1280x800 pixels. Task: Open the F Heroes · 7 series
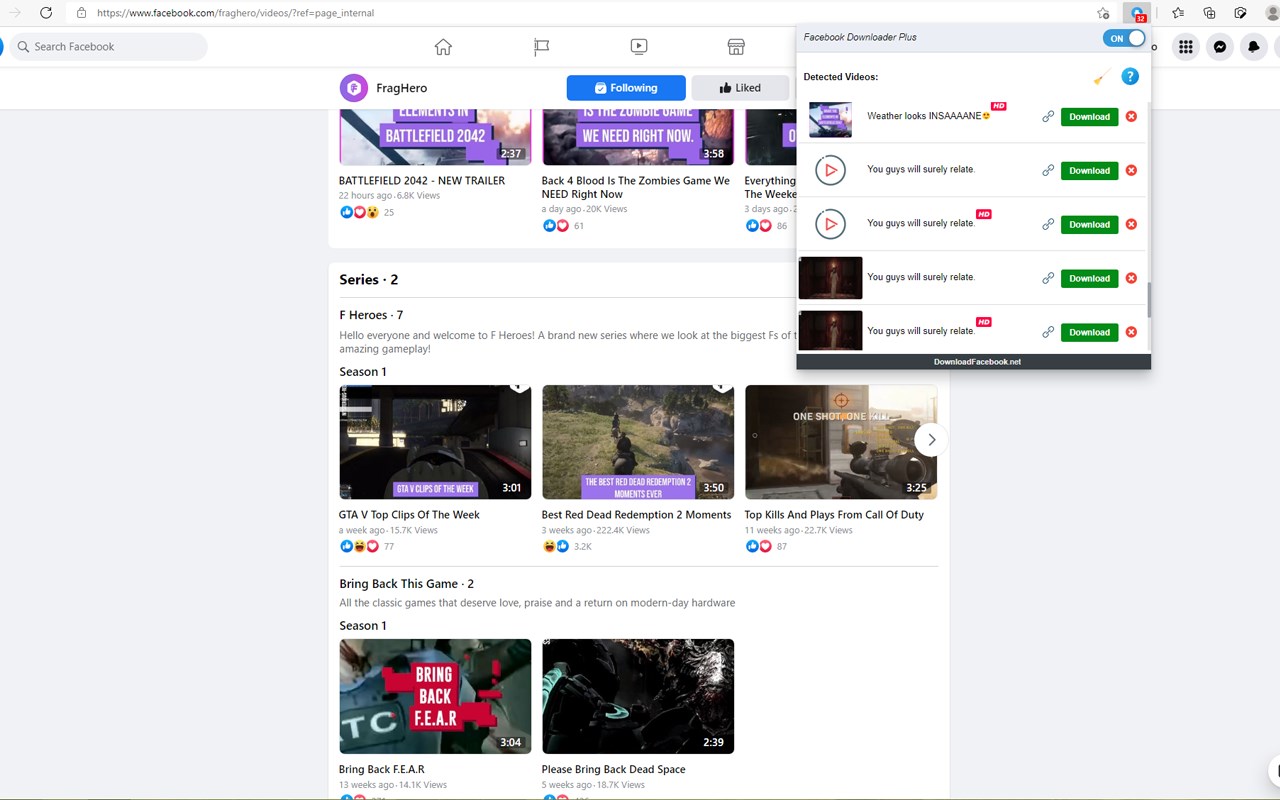click(x=371, y=315)
